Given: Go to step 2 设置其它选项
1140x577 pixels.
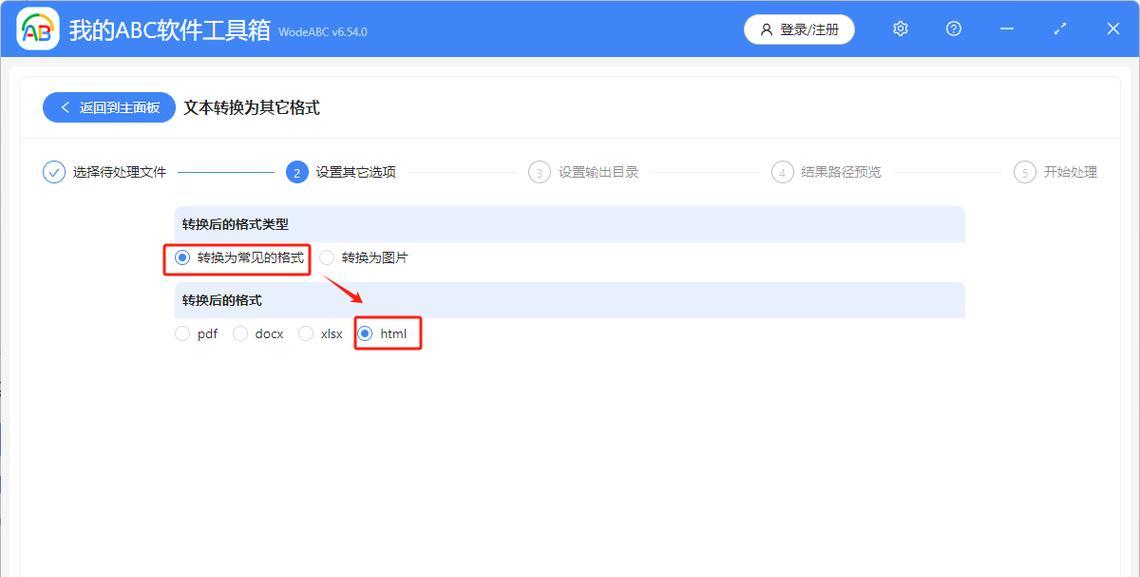Looking at the screenshot, I should [x=341, y=172].
